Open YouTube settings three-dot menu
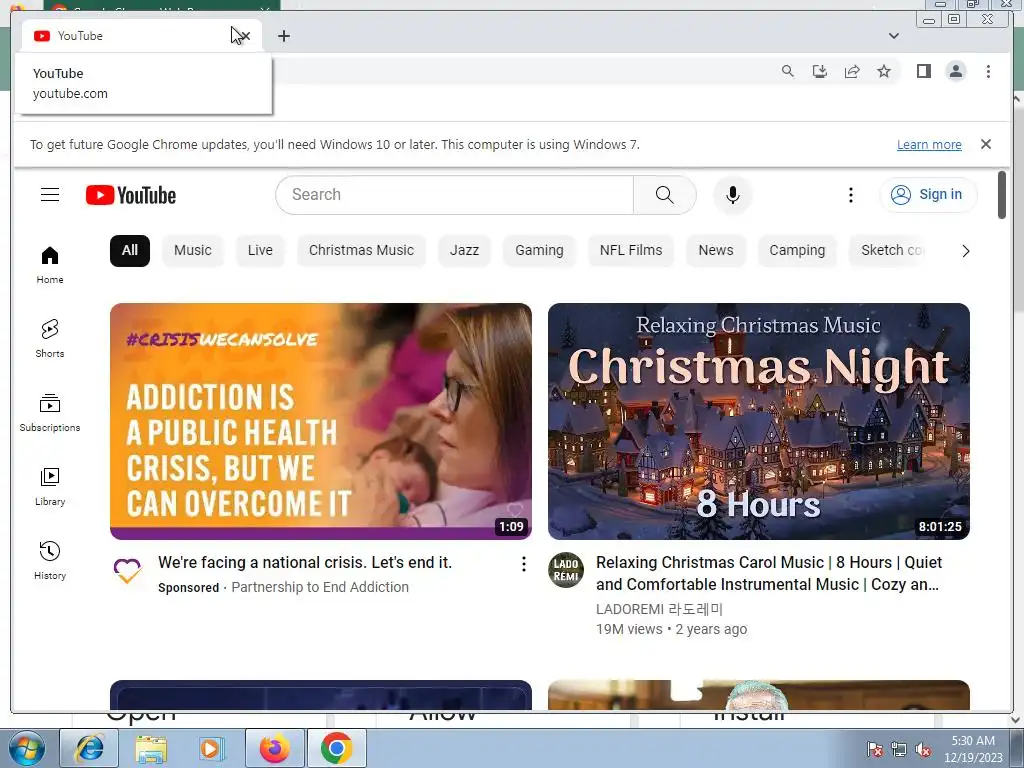 click(850, 195)
